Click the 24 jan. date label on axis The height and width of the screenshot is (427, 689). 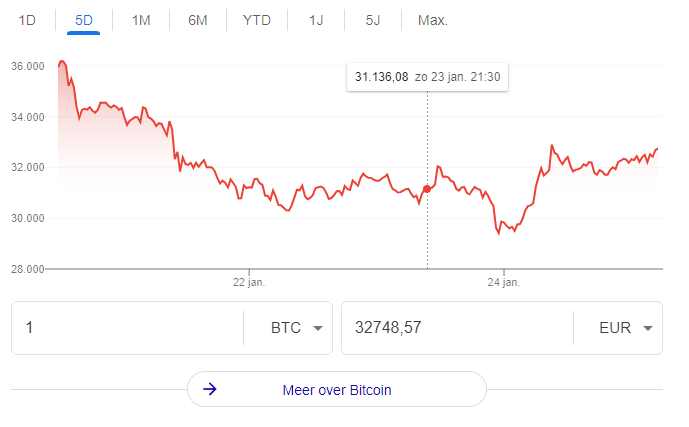(x=504, y=283)
